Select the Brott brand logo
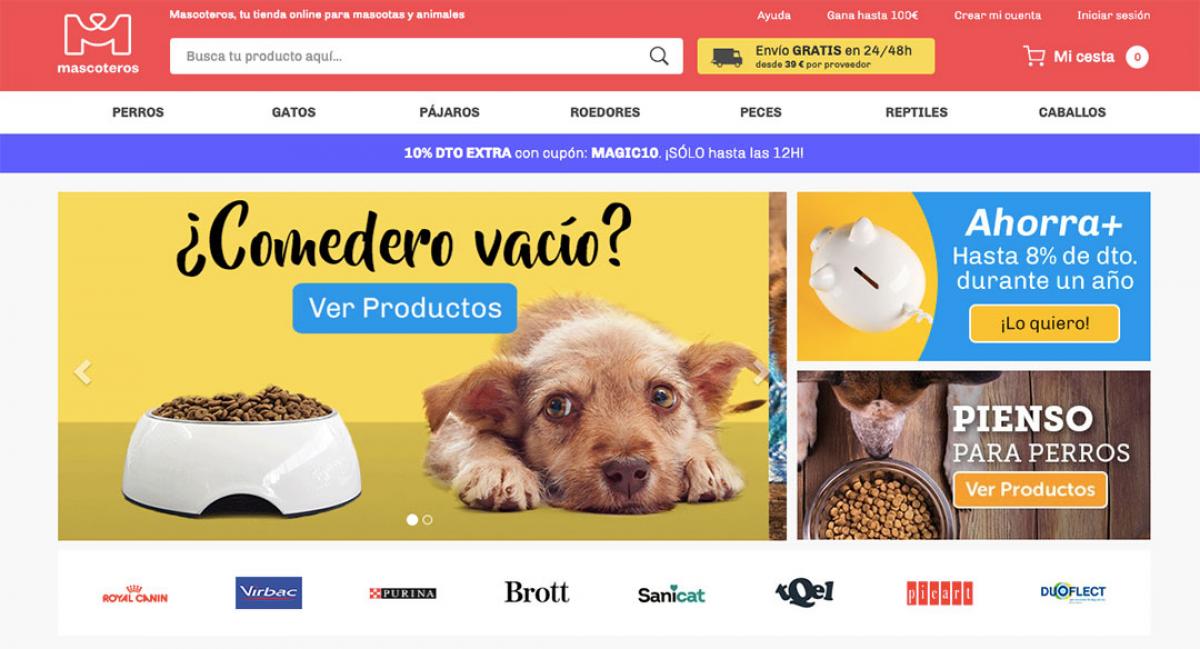The image size is (1200, 649). point(537,592)
